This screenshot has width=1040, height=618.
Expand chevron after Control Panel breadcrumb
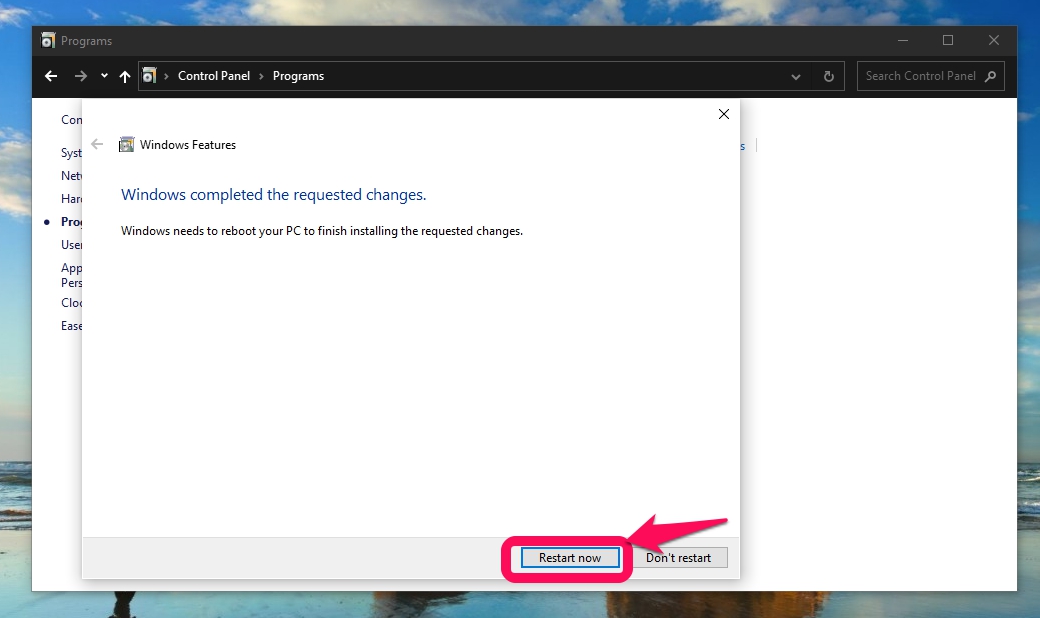[x=261, y=76]
